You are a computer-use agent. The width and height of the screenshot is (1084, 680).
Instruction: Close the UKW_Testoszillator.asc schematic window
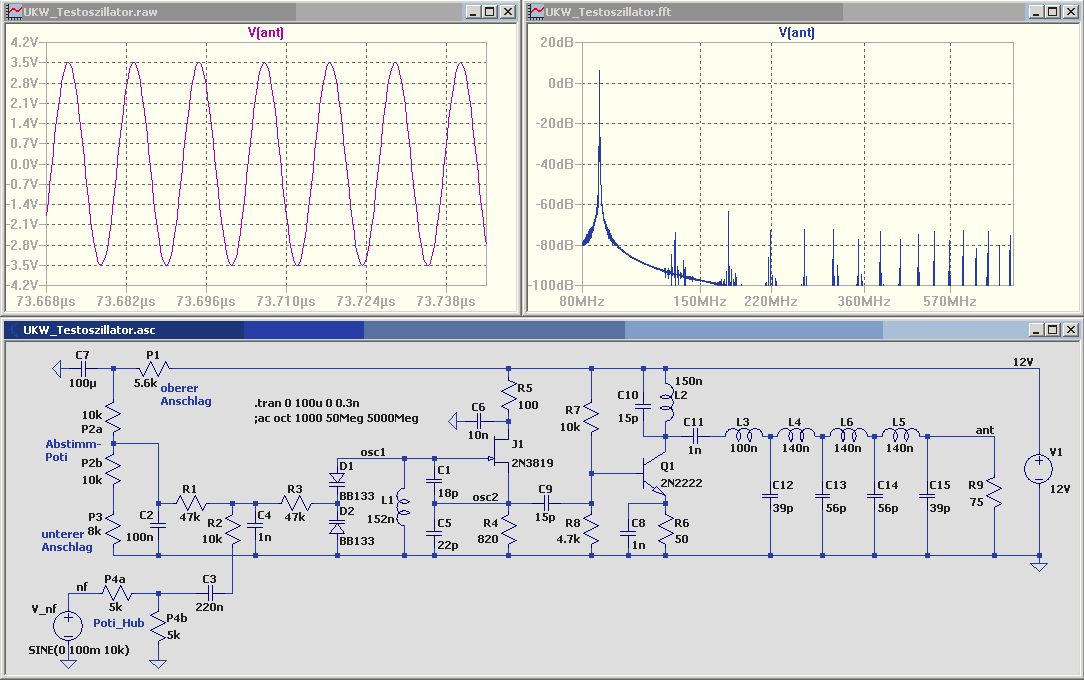[x=1070, y=330]
